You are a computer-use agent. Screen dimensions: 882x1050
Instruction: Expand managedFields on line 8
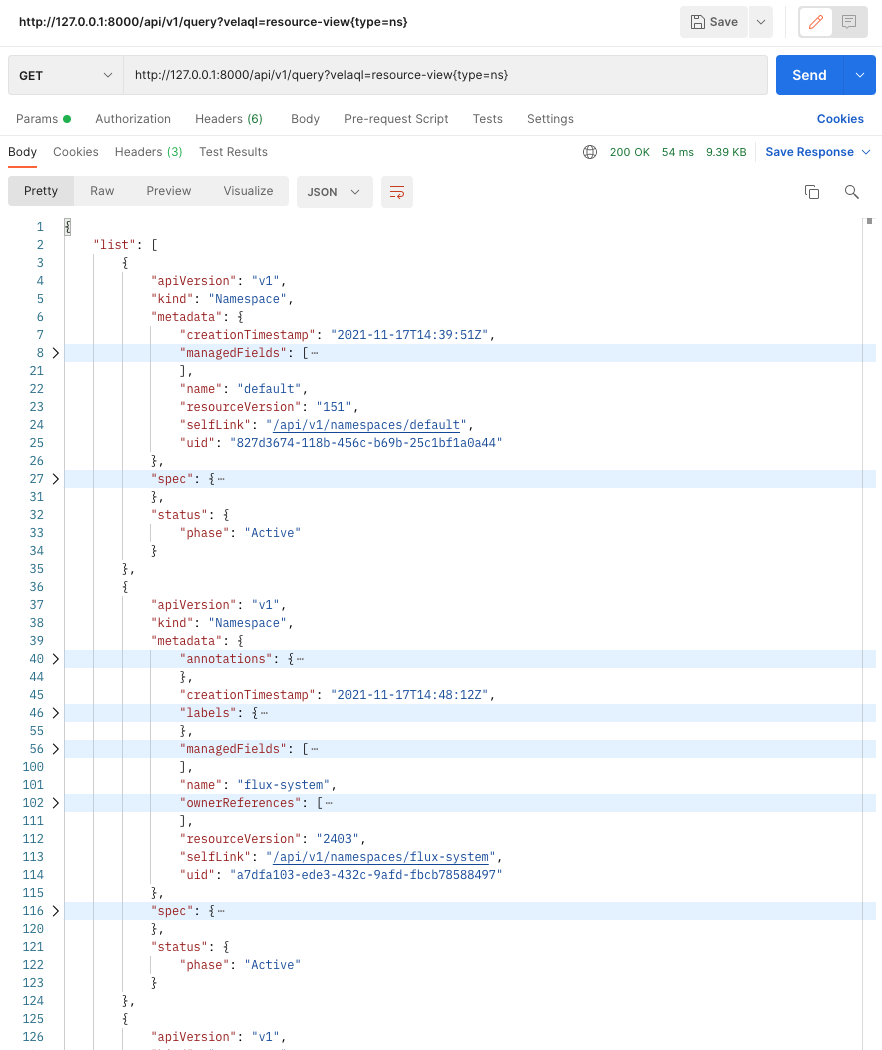[56, 353]
